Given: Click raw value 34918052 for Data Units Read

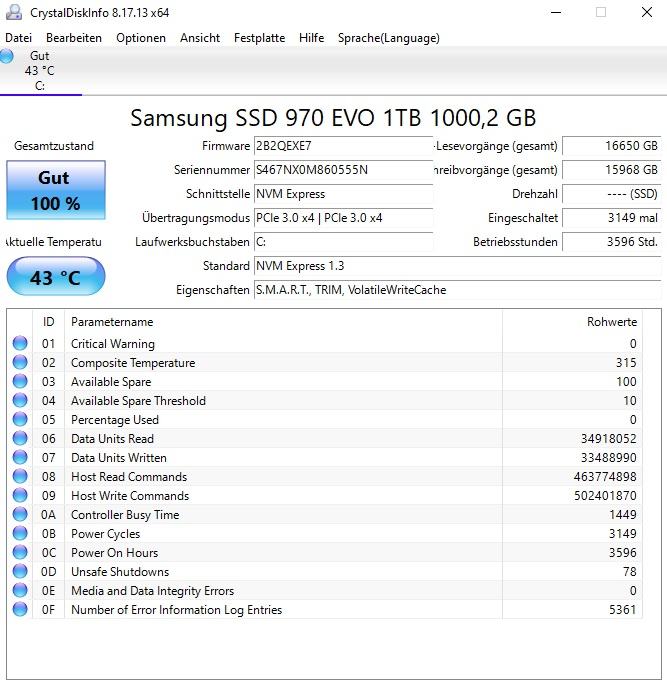Looking at the screenshot, I should click(x=608, y=439).
